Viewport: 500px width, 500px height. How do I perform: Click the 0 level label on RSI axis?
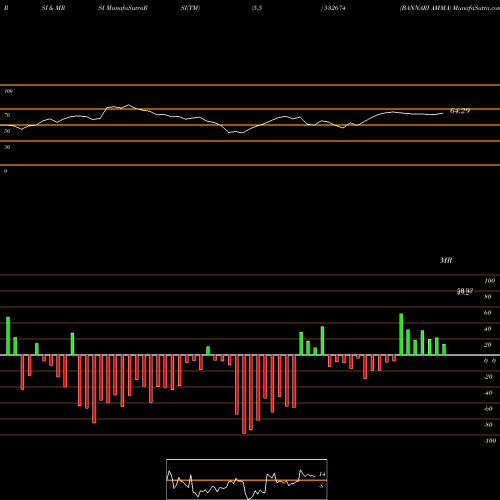[x=5, y=171]
